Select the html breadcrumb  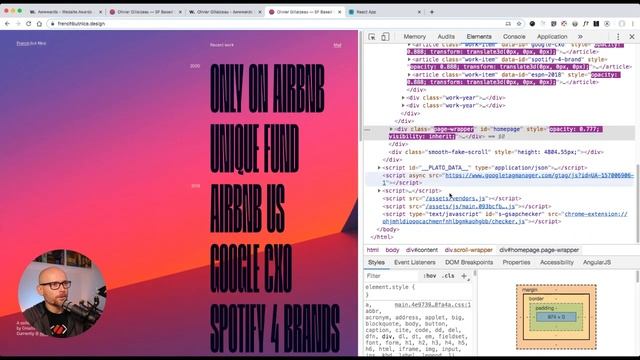coord(372,250)
